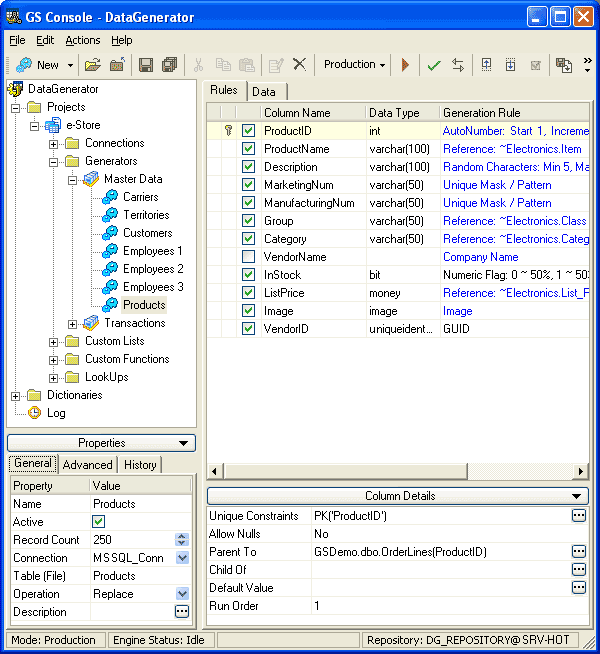The height and width of the screenshot is (654, 600).
Task: Switch to the Data tab
Action: tap(264, 91)
